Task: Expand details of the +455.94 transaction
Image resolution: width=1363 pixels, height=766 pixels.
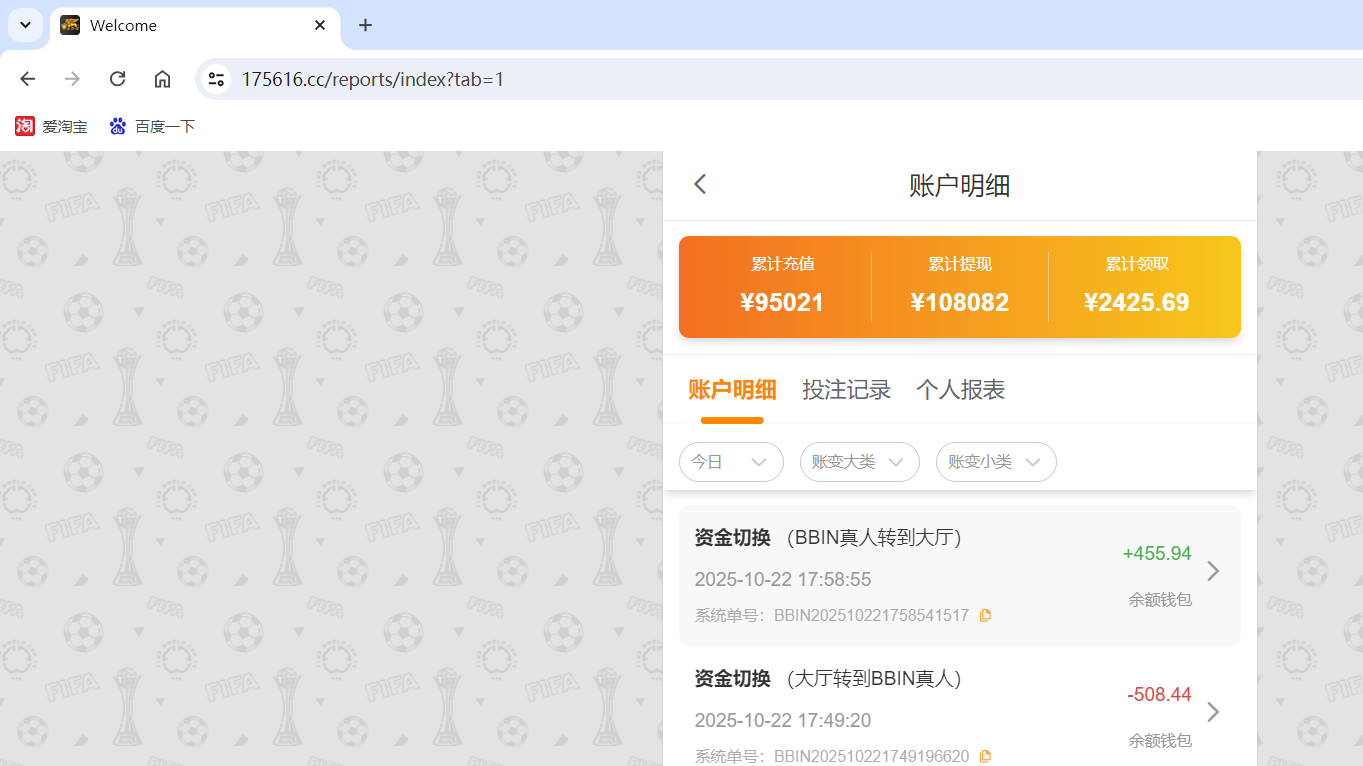Action: (1213, 571)
